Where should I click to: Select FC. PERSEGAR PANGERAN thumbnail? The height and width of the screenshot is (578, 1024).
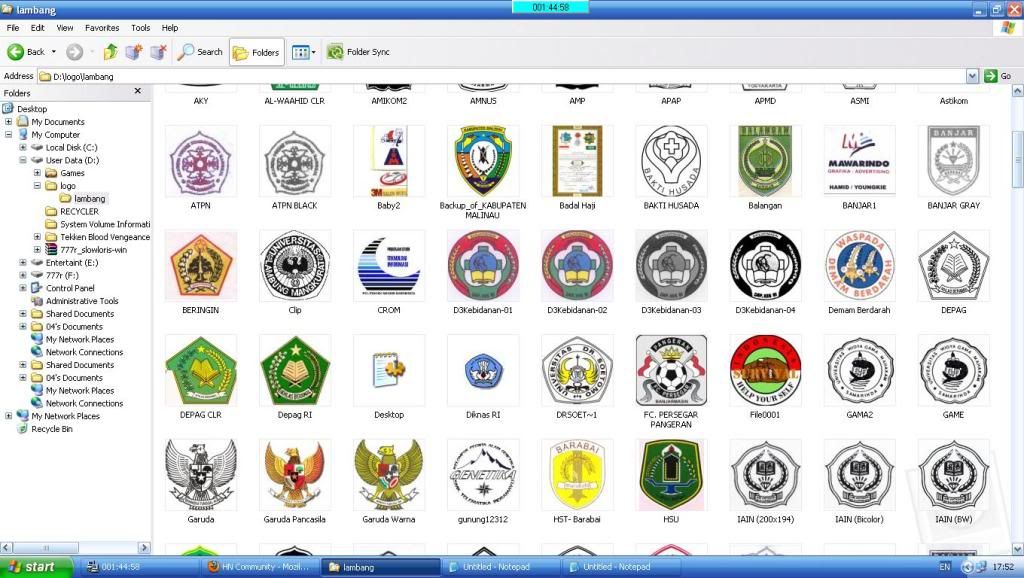(x=671, y=370)
